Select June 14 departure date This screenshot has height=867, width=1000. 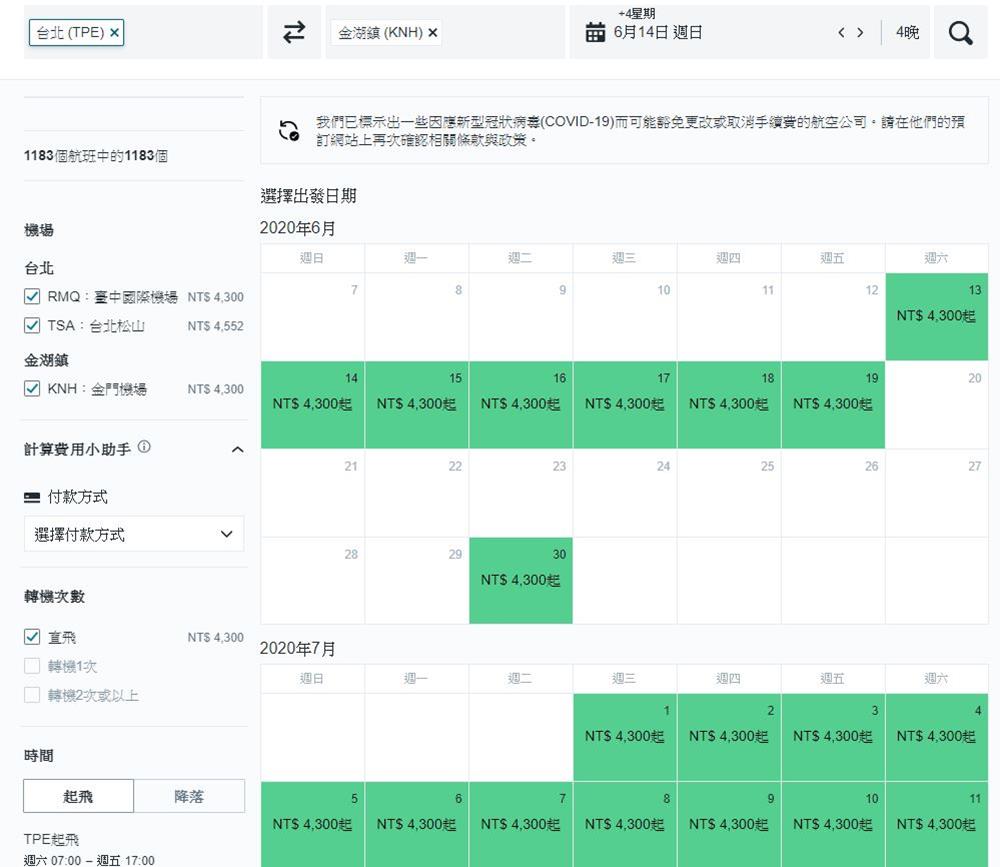[312, 404]
